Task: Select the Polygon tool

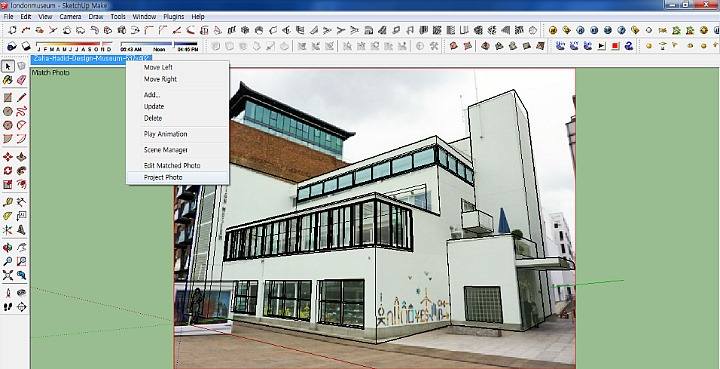Action: [x=8, y=125]
